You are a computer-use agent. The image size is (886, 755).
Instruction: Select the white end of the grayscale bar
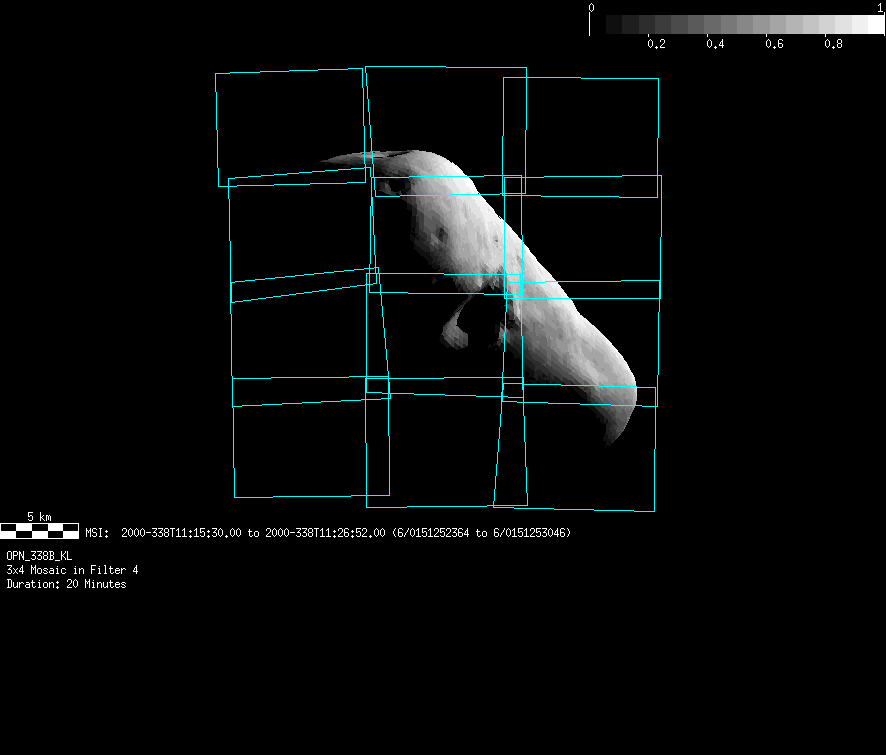coord(868,24)
